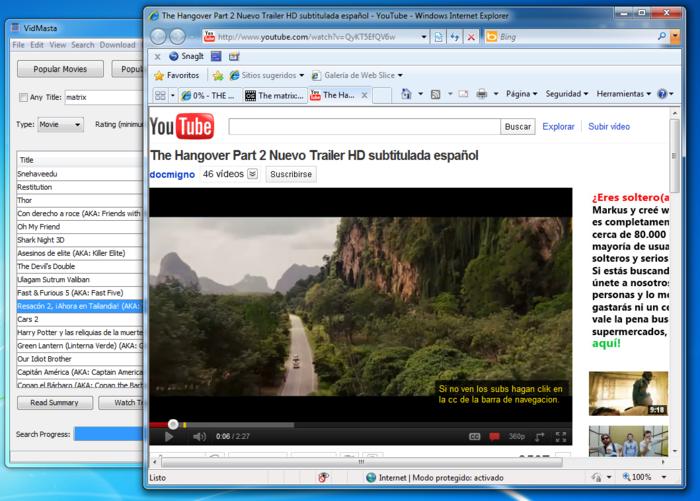Screen dimensions: 700x501
Task: Stop loading with the red X icon
Action: pos(471,37)
